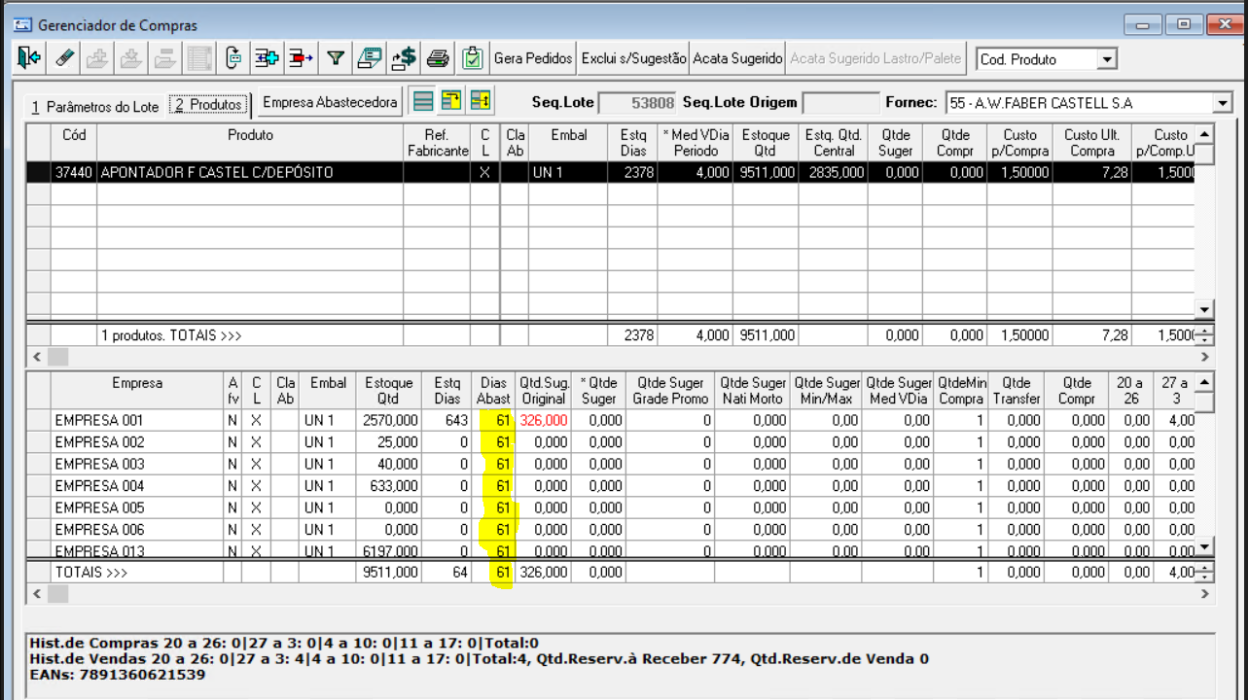Click the EMPRESA 005 row name
This screenshot has height=700, width=1248.
coord(100,508)
